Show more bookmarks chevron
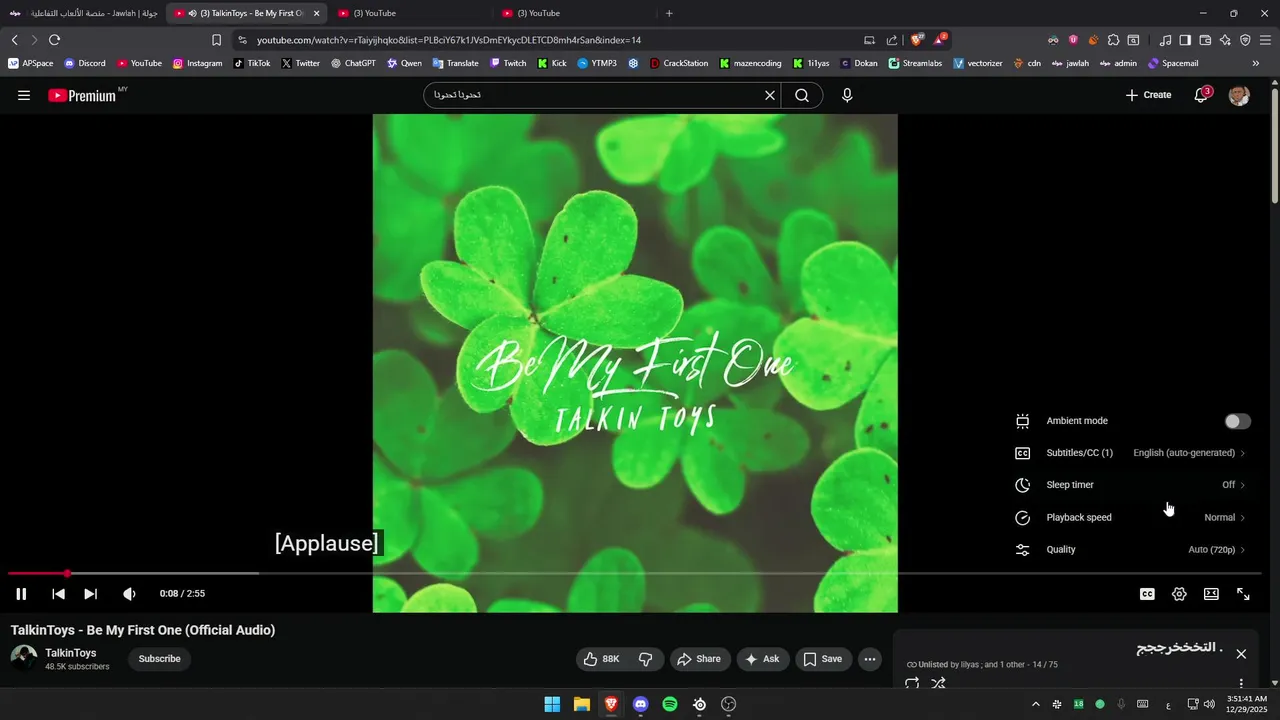Viewport: 1280px width, 720px height. pos(1256,63)
